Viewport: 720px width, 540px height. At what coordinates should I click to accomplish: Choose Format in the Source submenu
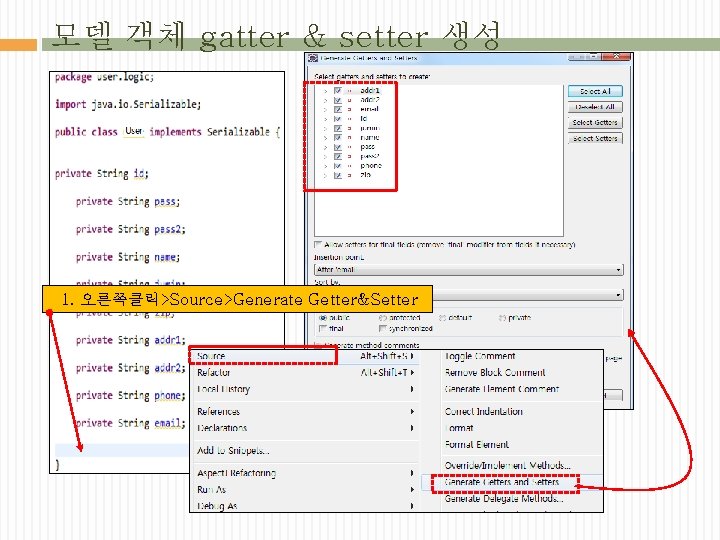[459, 428]
